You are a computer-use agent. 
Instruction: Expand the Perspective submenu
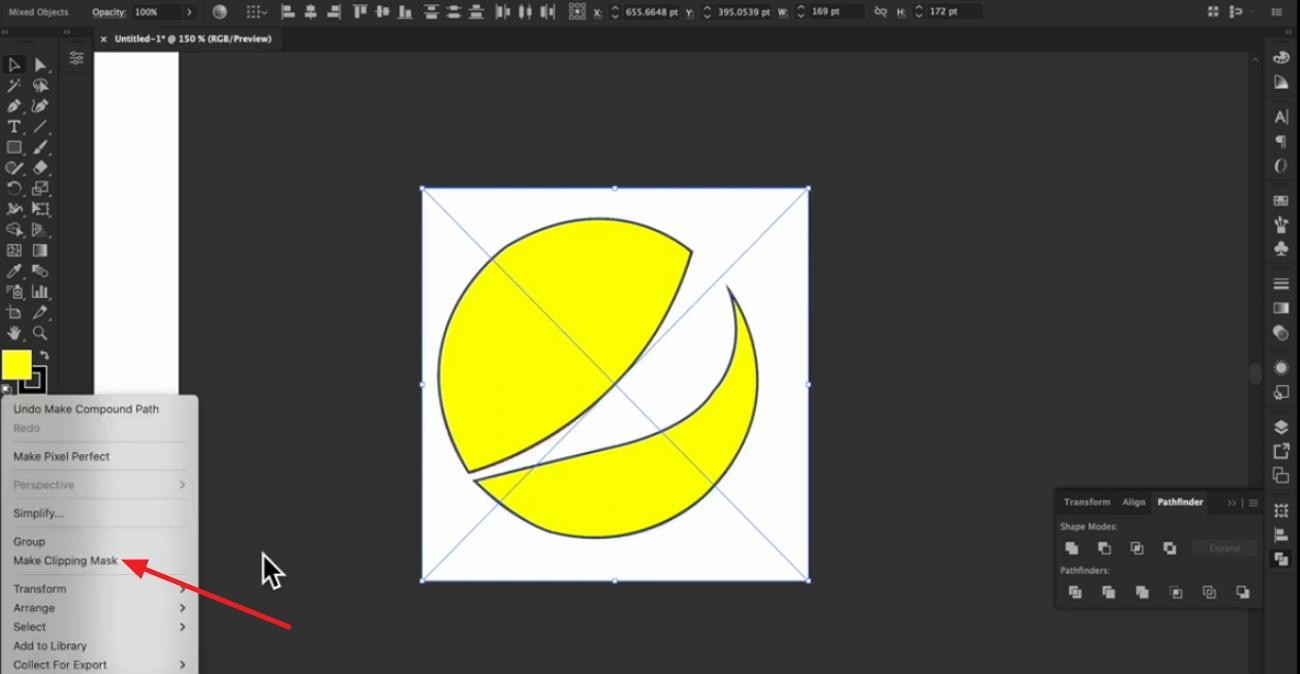183,485
